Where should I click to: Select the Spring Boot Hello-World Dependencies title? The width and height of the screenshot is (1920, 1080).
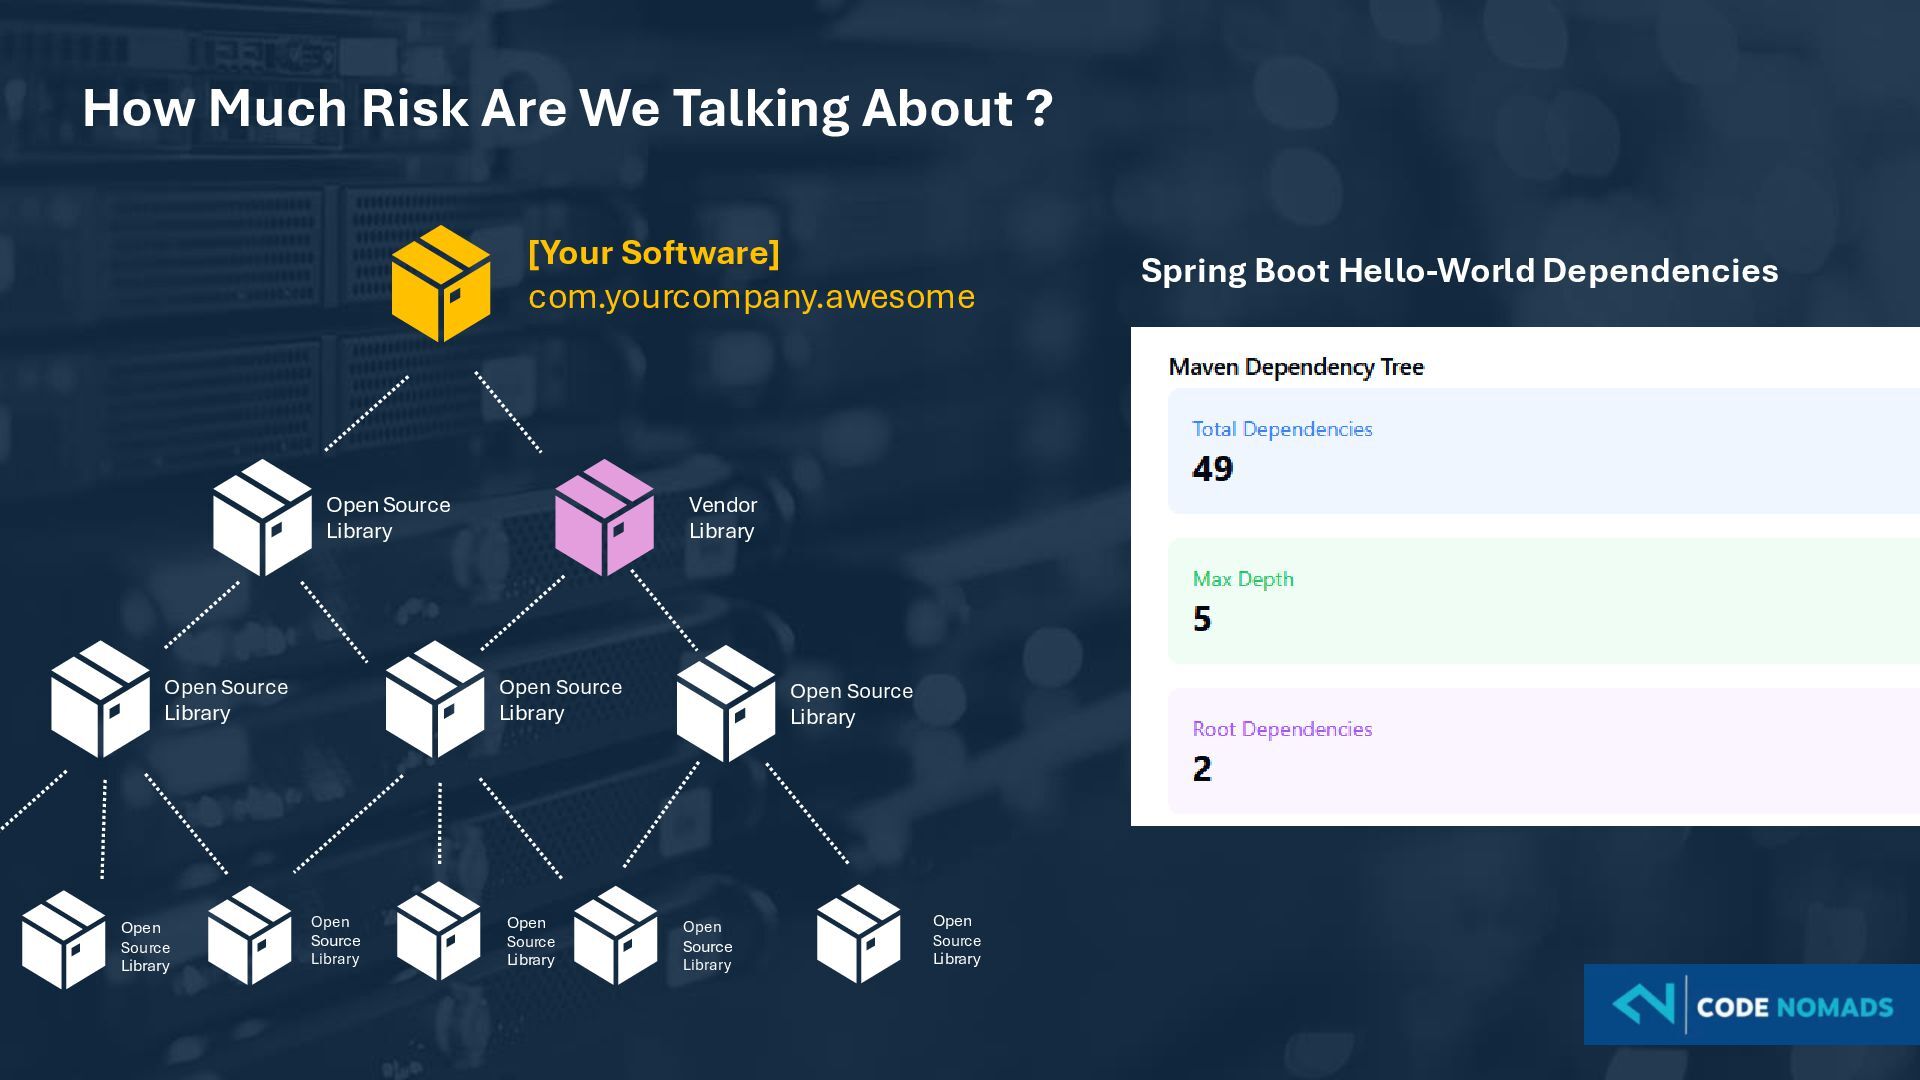(x=1459, y=271)
